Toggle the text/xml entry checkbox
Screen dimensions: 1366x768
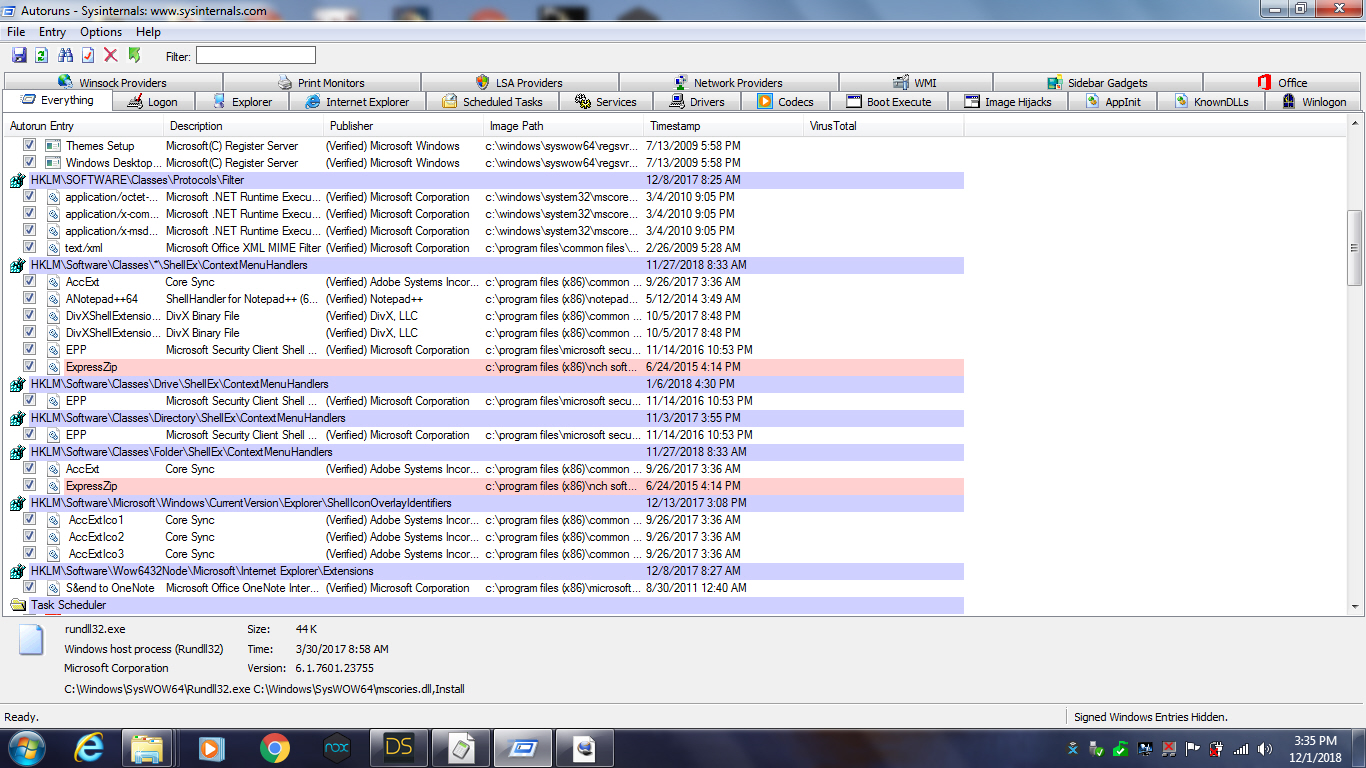click(x=30, y=248)
